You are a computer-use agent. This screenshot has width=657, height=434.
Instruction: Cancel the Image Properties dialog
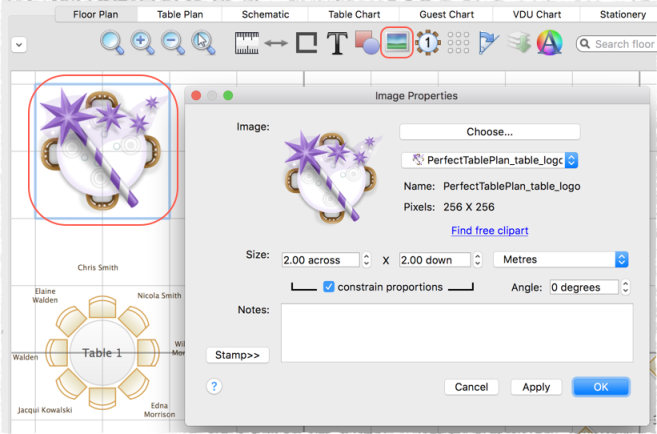coord(471,387)
